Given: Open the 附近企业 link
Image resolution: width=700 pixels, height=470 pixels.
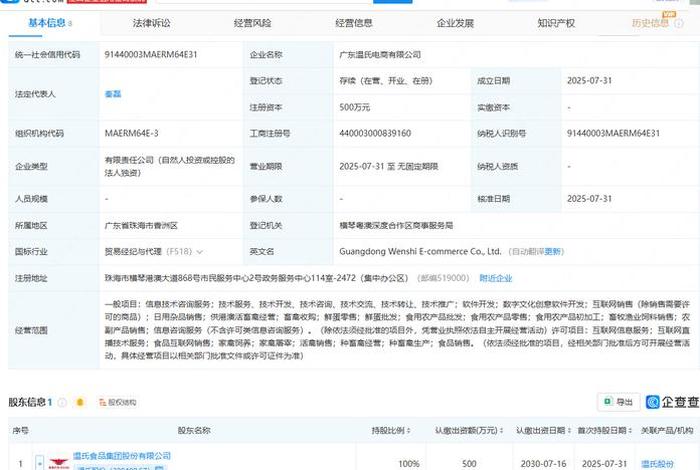Looking at the screenshot, I should tap(496, 278).
